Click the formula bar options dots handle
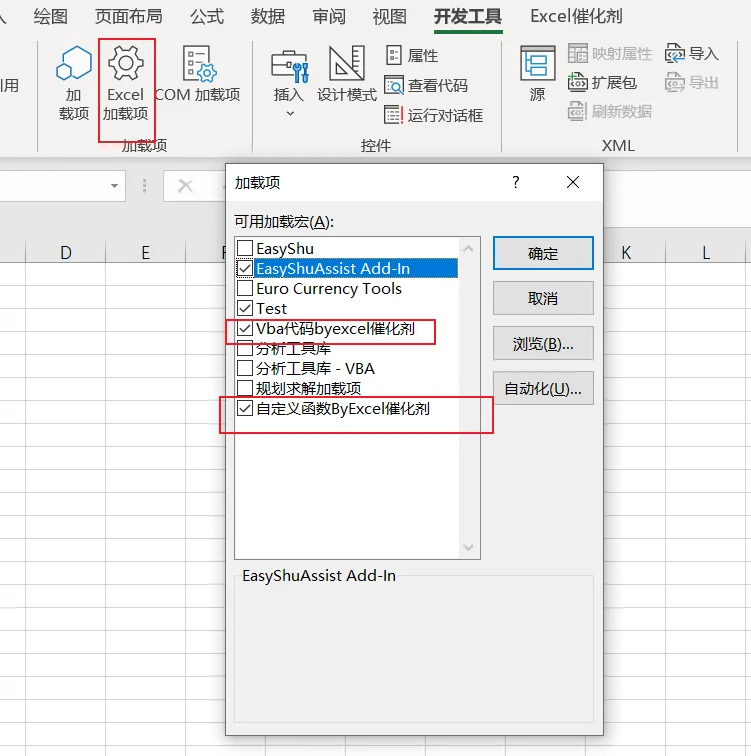 click(144, 186)
